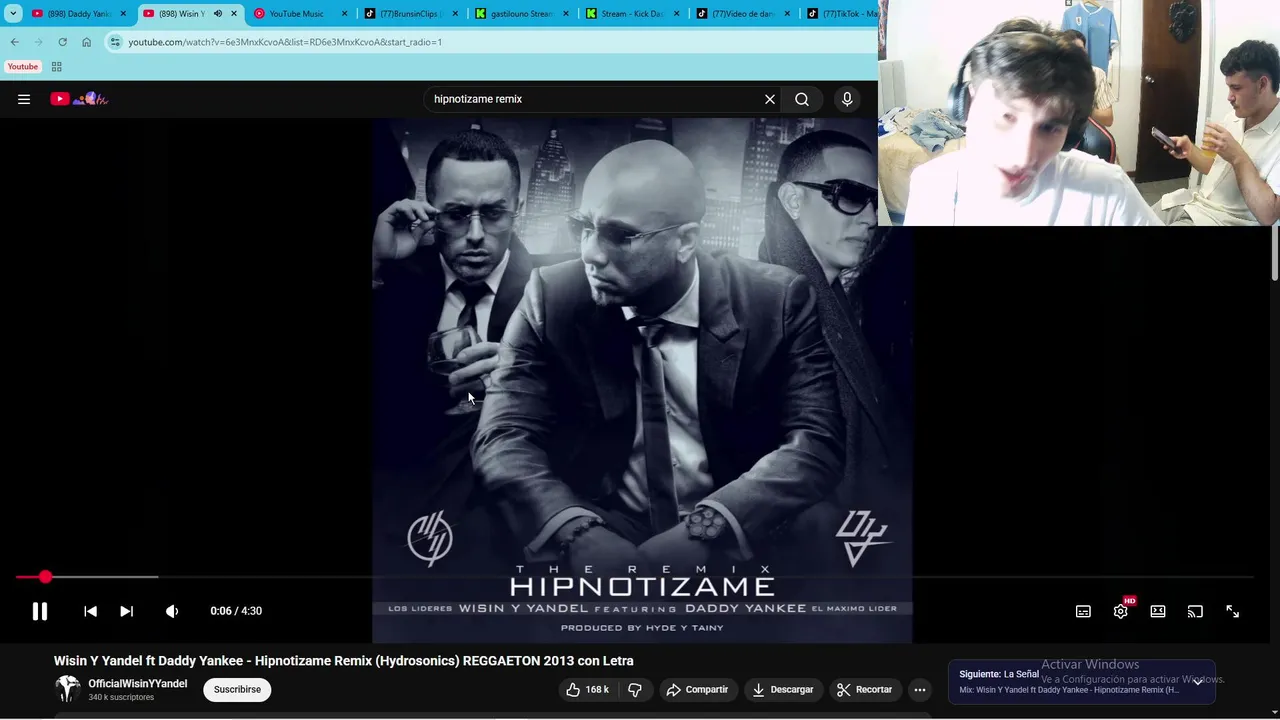The height and width of the screenshot is (720, 1280).
Task: Close the Video de TikTok tab
Action: (789, 14)
